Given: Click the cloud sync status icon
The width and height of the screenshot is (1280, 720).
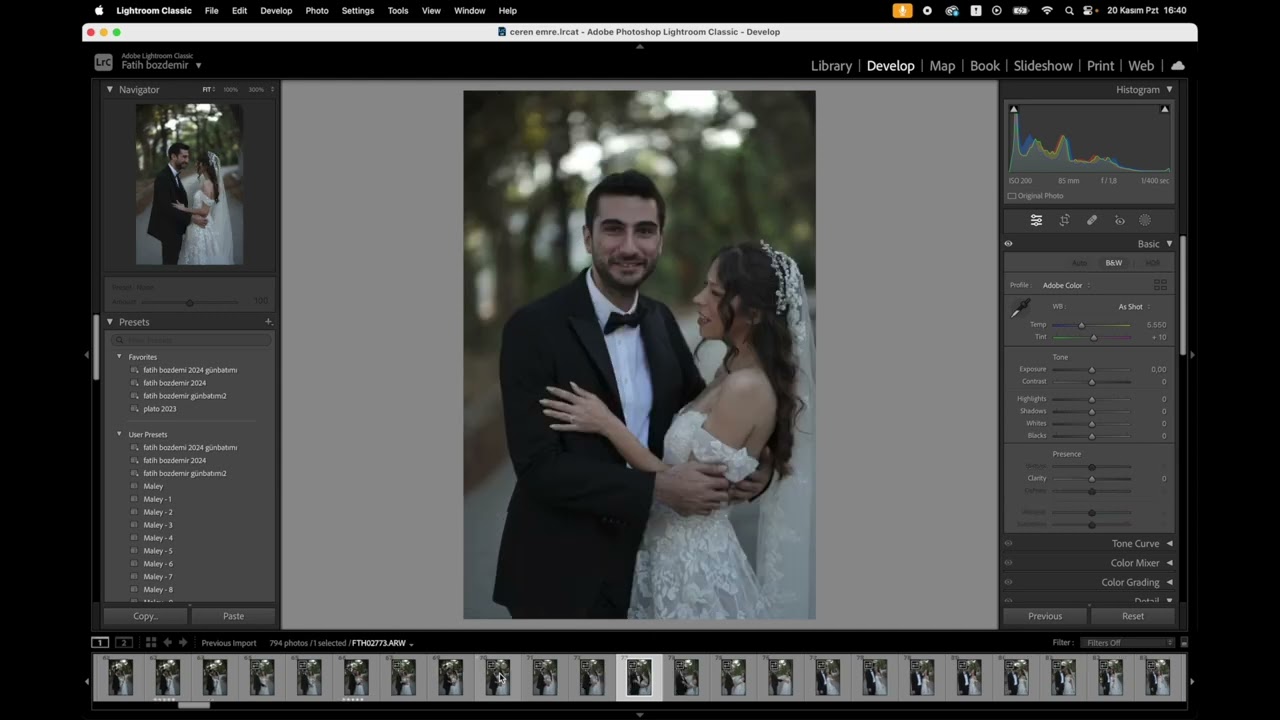Looking at the screenshot, I should (1178, 66).
